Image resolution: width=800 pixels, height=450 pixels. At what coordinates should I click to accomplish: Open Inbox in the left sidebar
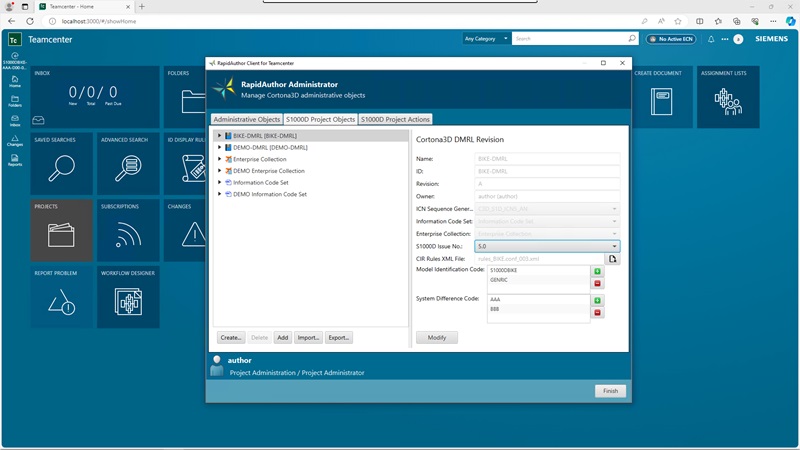pos(15,120)
